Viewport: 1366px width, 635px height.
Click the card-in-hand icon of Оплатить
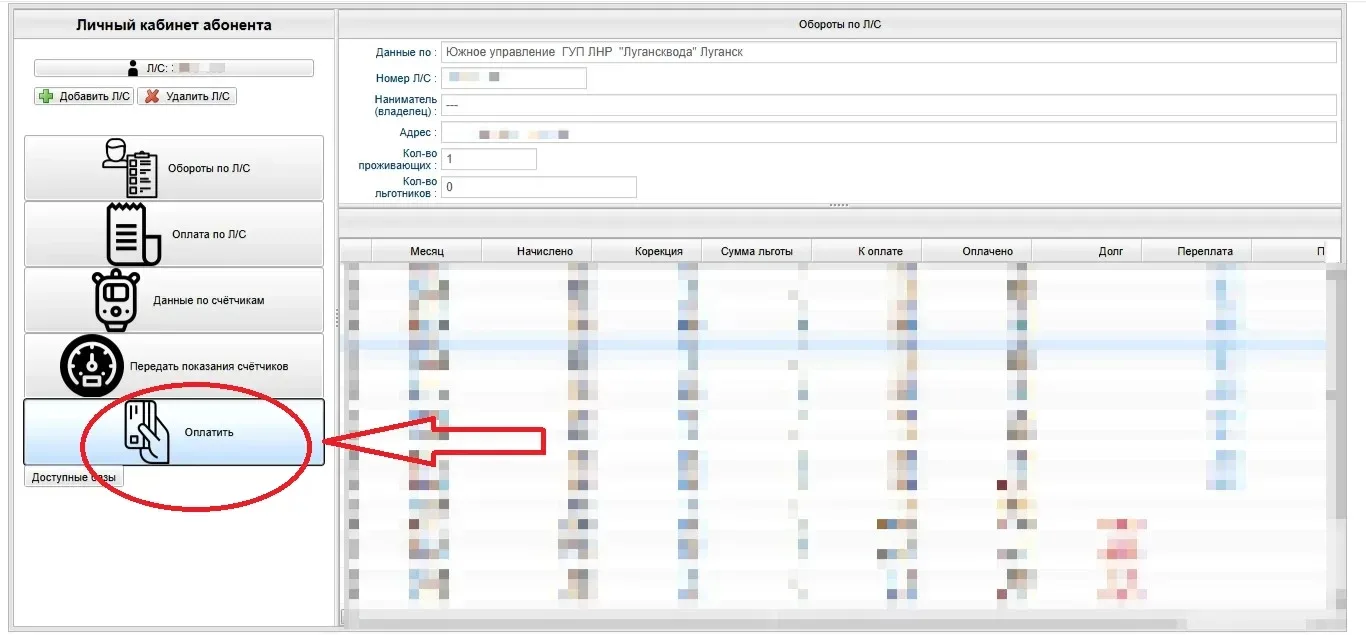pos(147,432)
